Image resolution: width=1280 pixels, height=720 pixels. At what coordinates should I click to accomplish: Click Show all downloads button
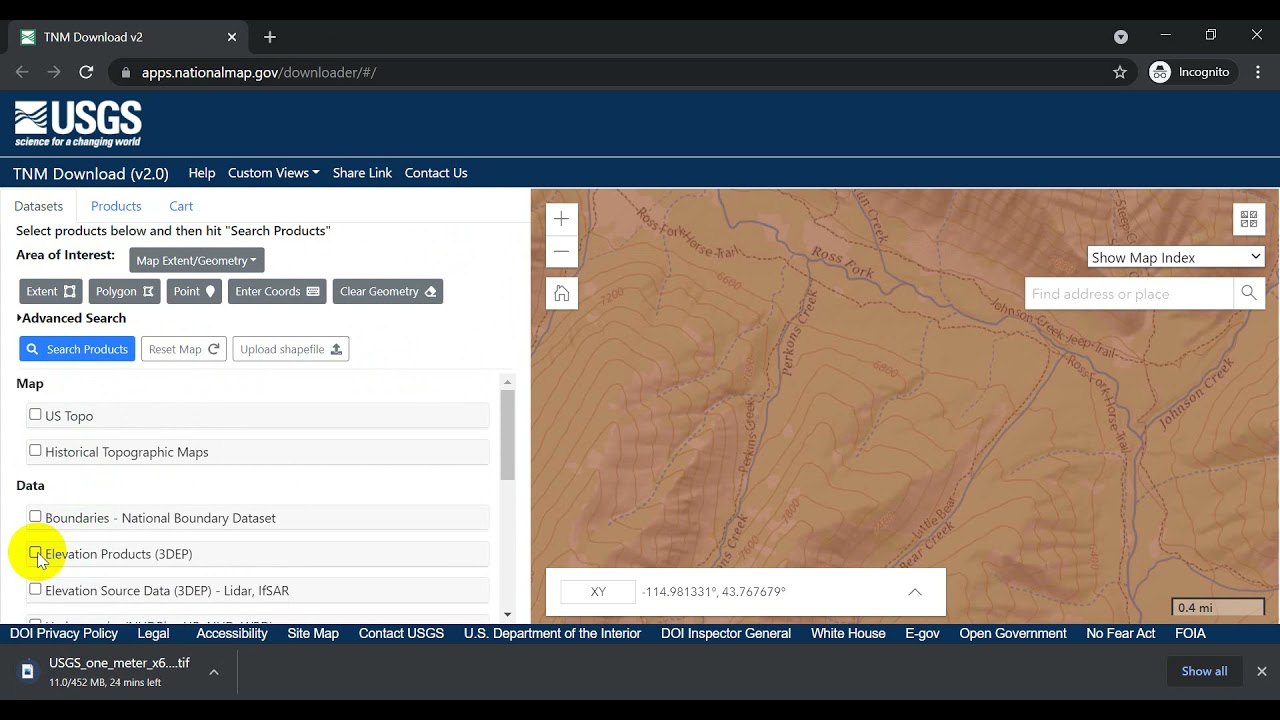pos(1204,671)
